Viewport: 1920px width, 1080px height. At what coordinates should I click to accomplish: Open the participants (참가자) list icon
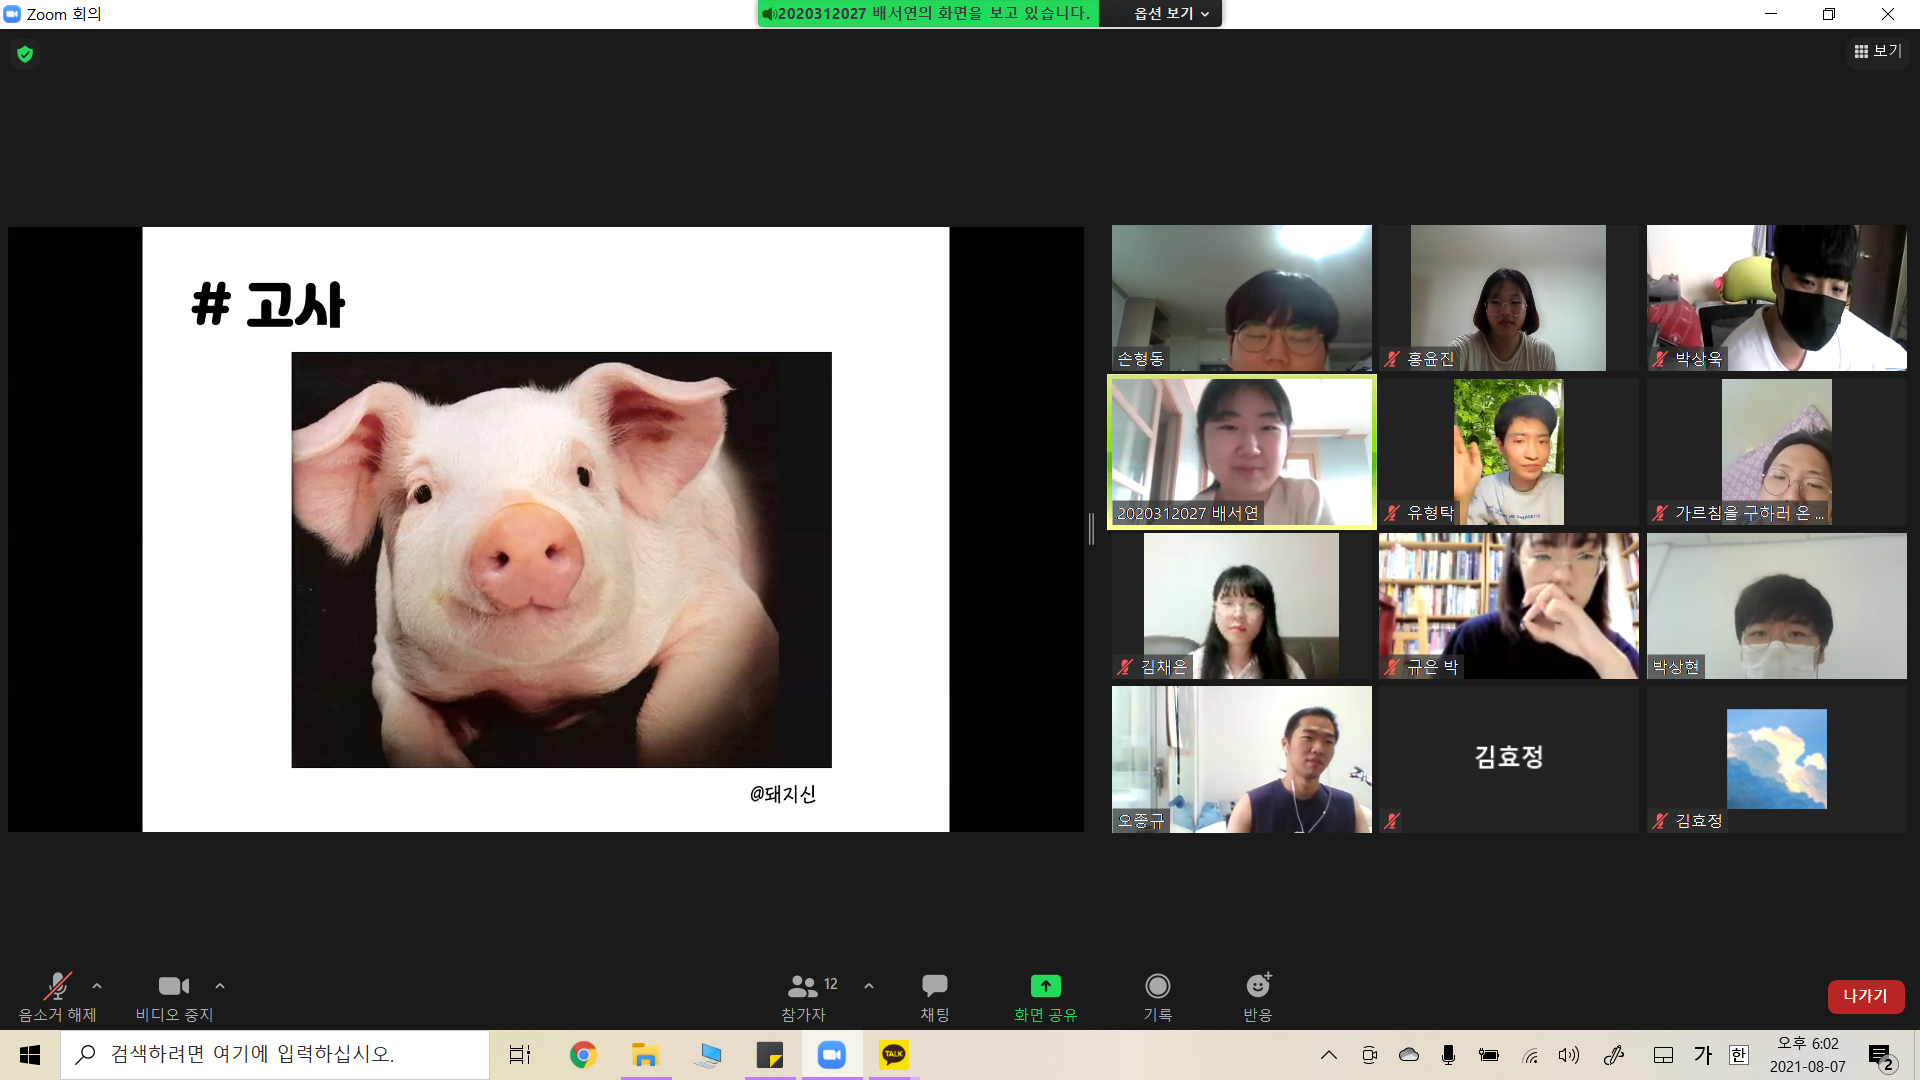(803, 986)
